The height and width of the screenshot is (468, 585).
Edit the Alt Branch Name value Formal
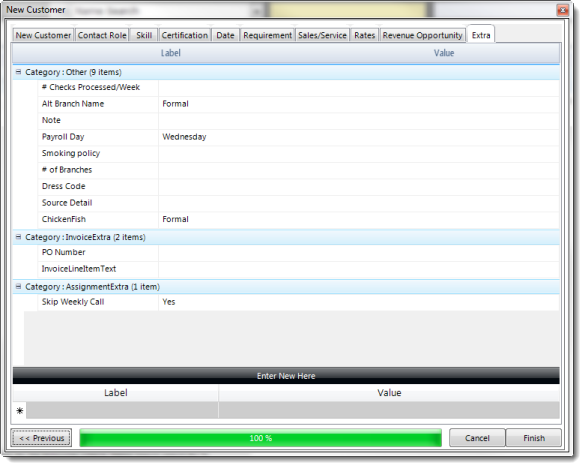(x=359, y=104)
